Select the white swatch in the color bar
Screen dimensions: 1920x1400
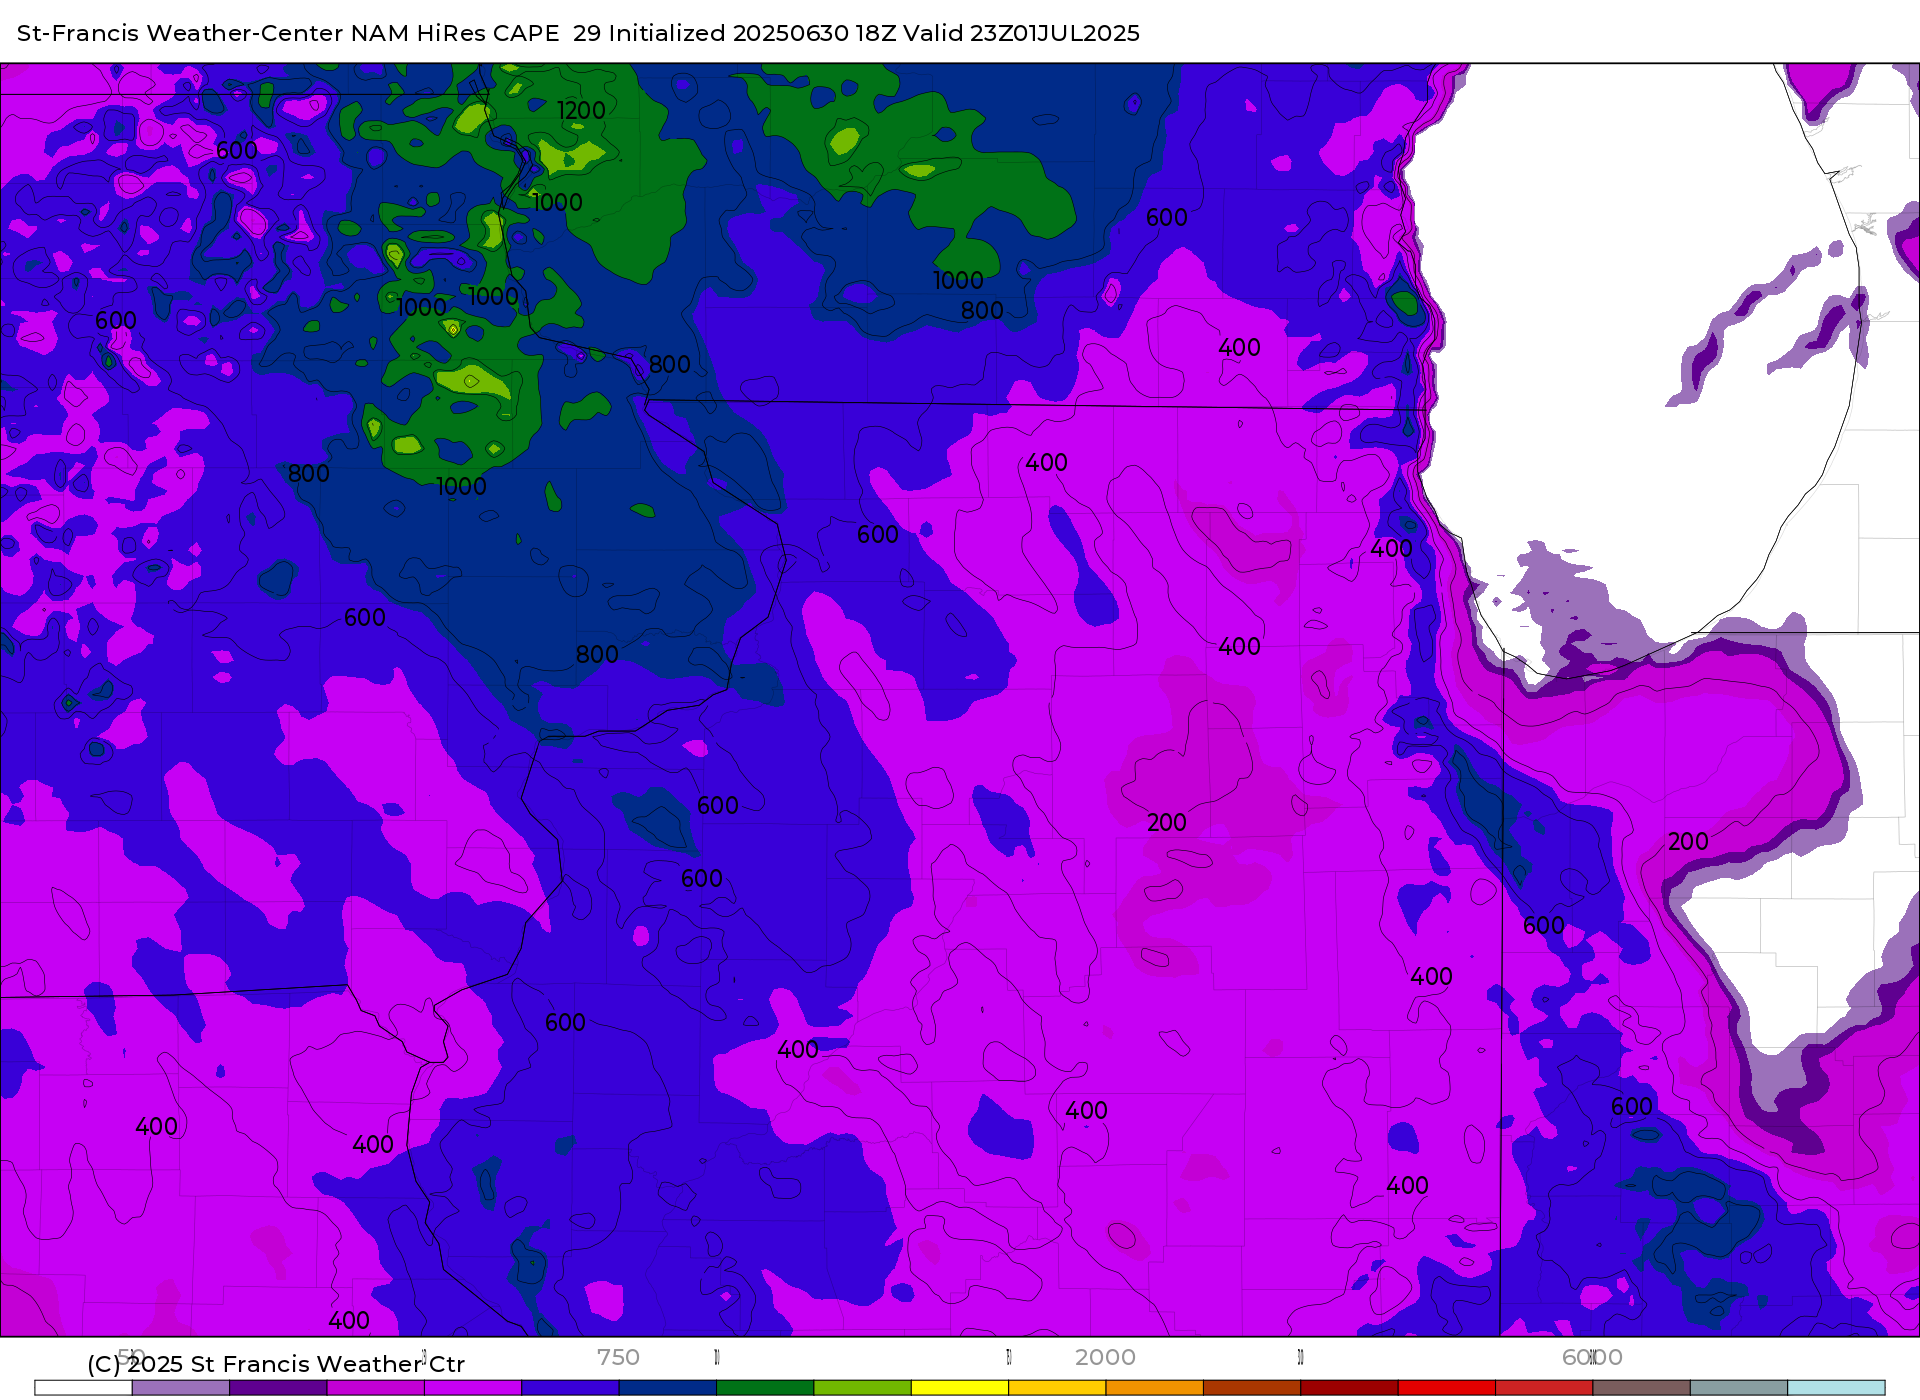coord(83,1388)
